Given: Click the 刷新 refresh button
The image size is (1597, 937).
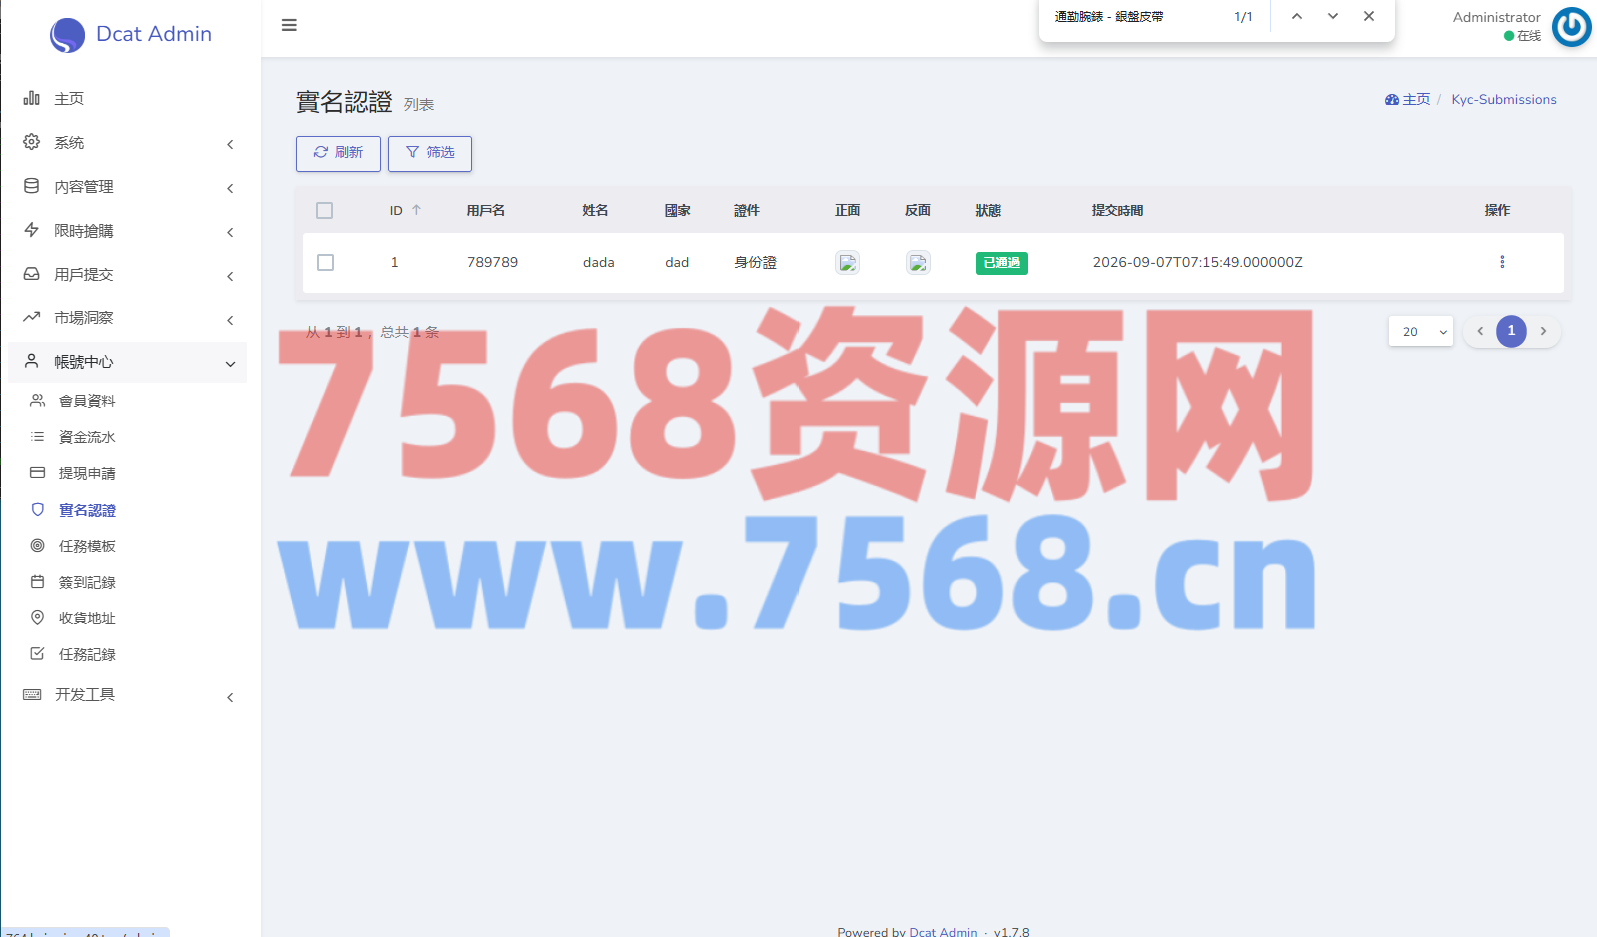Looking at the screenshot, I should [338, 153].
